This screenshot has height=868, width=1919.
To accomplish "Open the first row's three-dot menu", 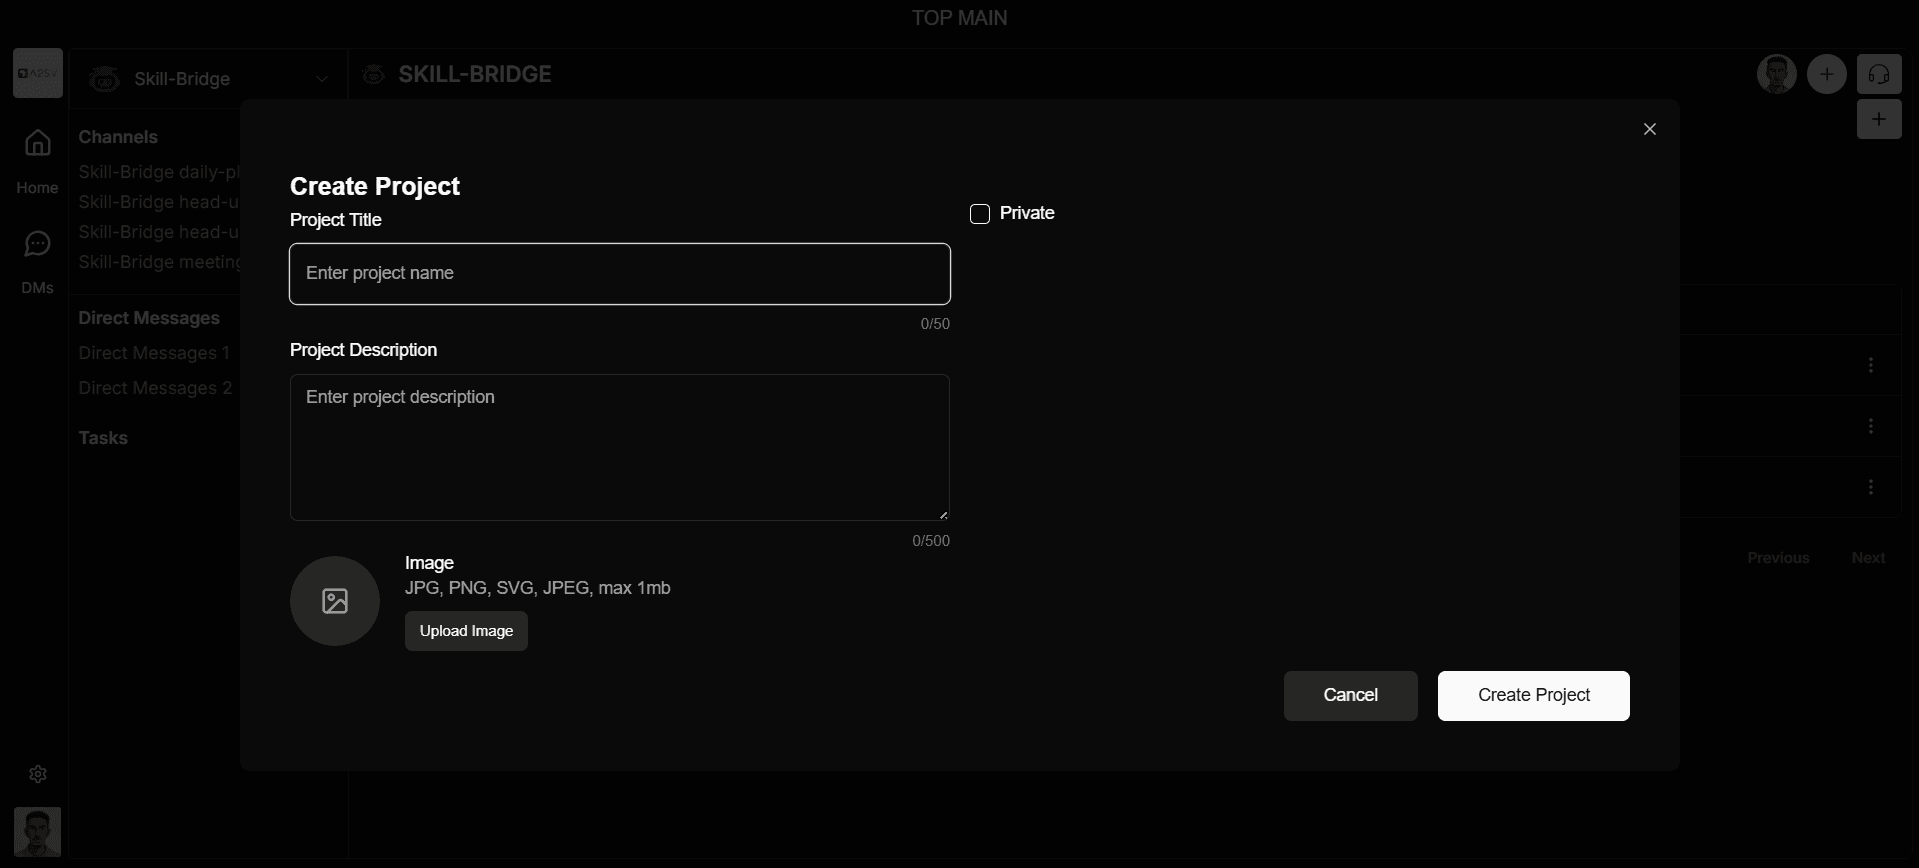I will tap(1871, 365).
